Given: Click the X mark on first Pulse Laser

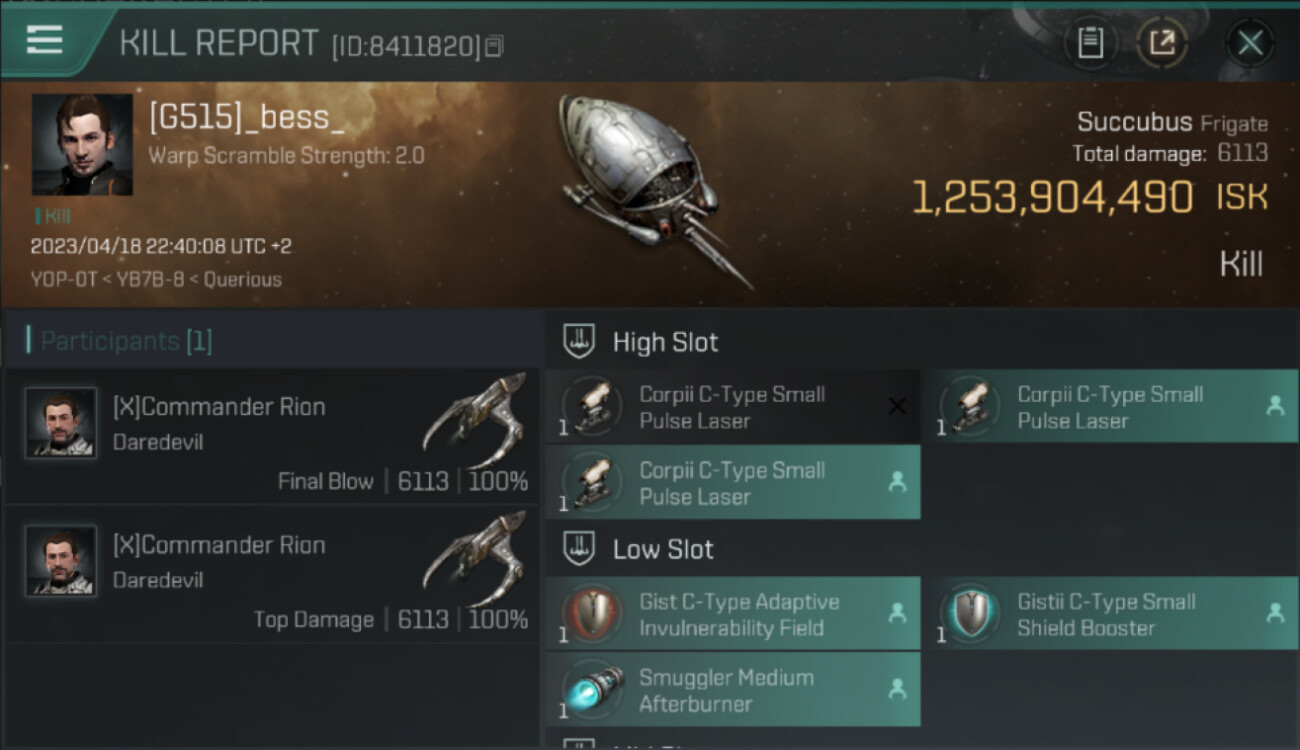Looking at the screenshot, I should 897,406.
